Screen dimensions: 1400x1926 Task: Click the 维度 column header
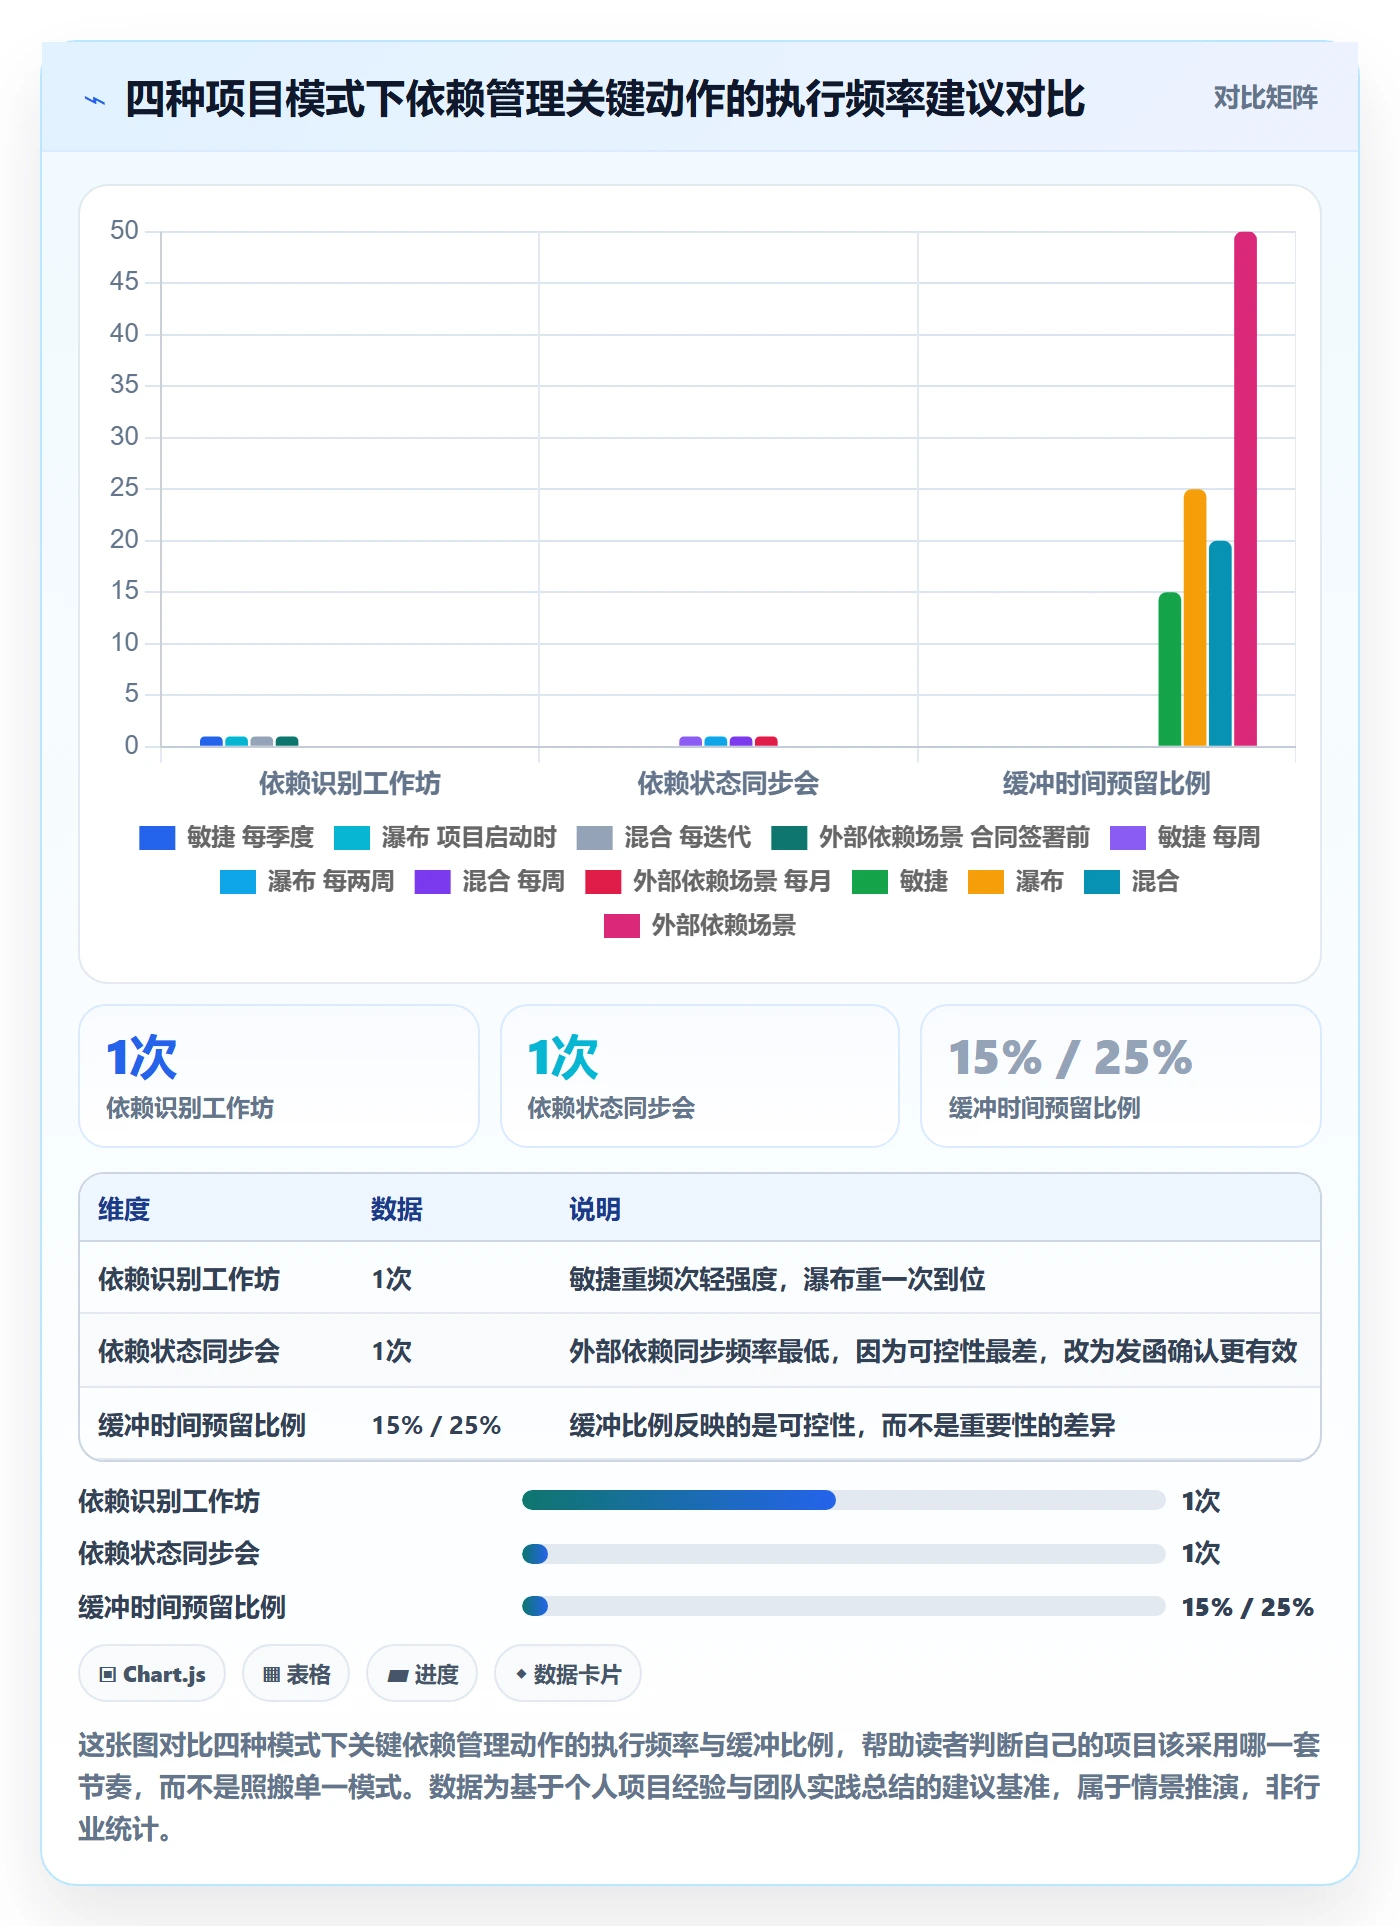point(124,1209)
